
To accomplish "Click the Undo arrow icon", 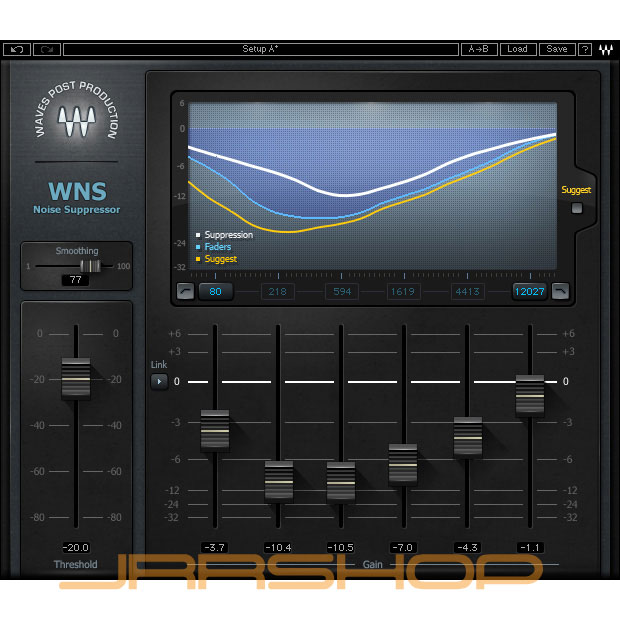I will click(17, 49).
